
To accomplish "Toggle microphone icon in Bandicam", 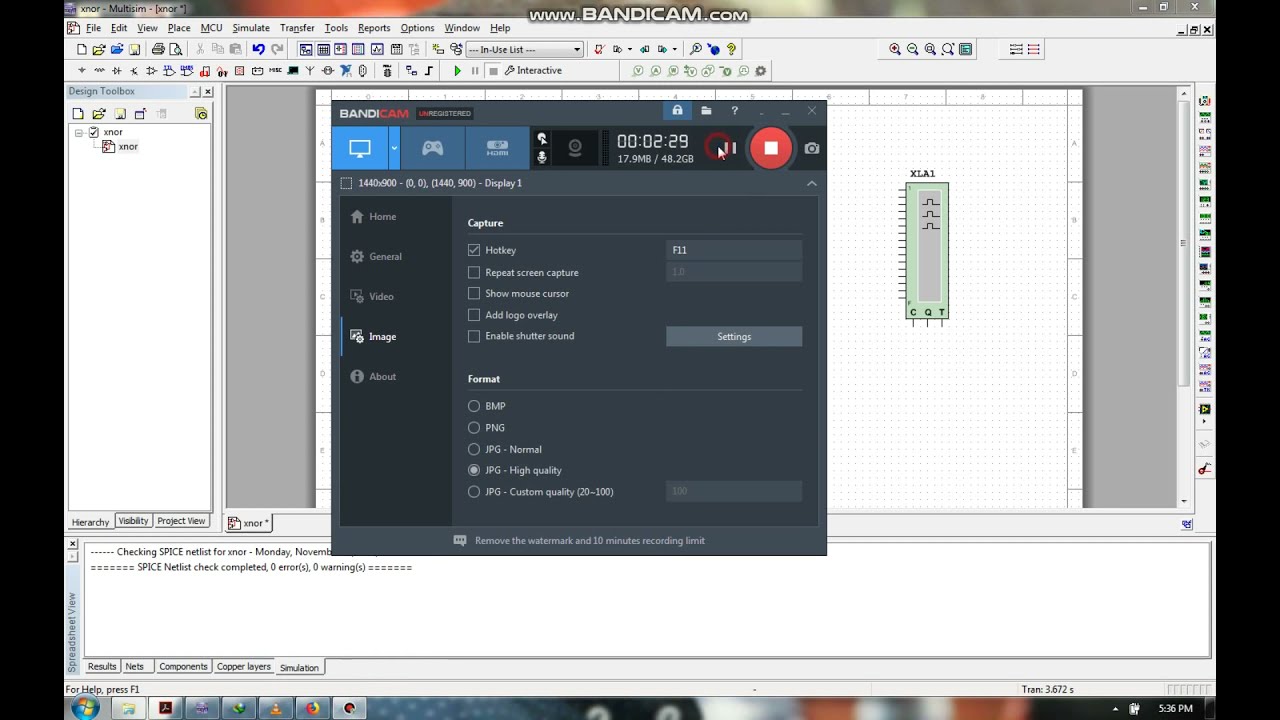I will 542,157.
